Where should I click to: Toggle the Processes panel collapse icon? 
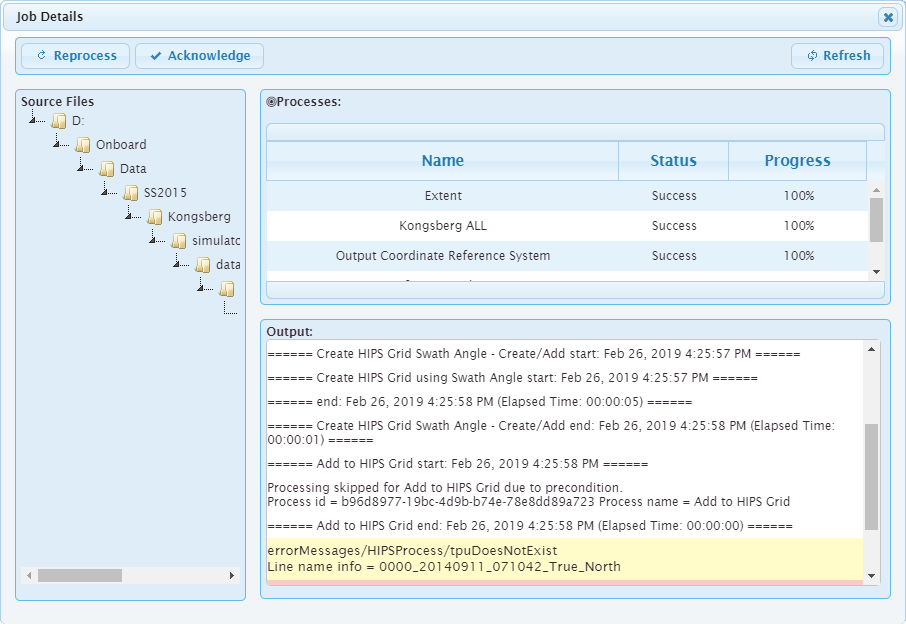271,102
